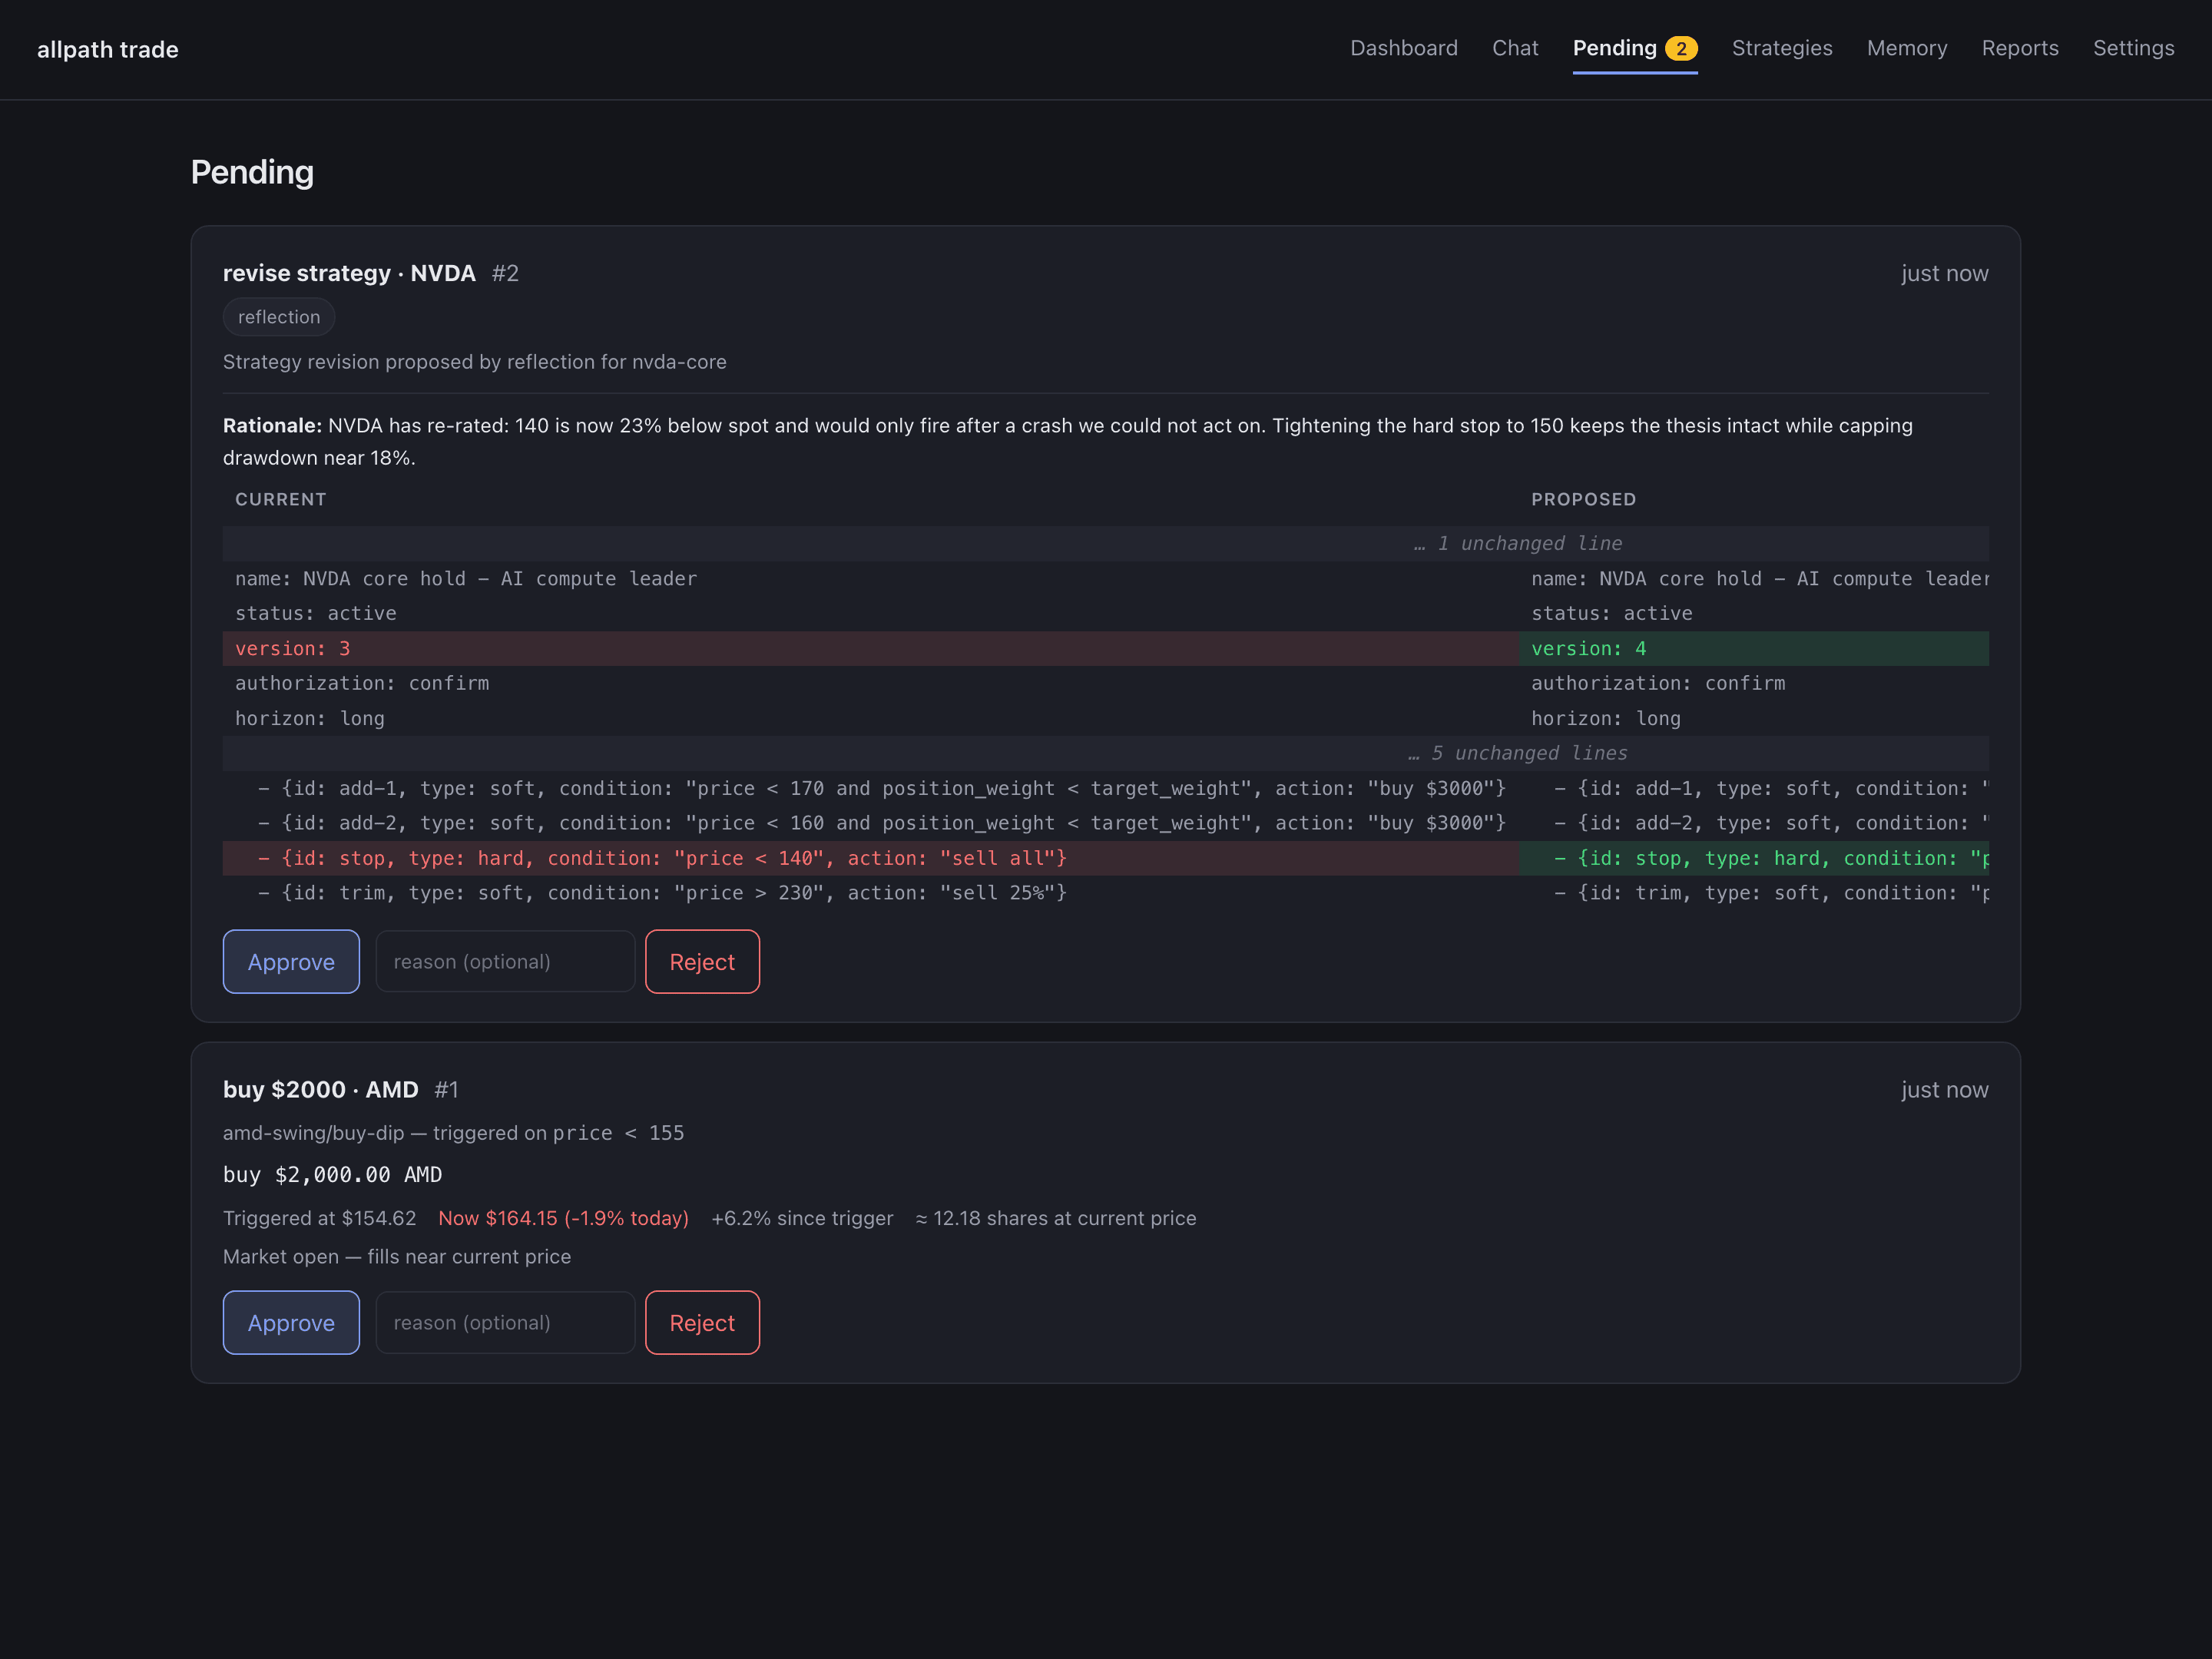This screenshot has width=2212, height=1659.
Task: Focus the reason field for NVDA revision
Action: coord(505,961)
